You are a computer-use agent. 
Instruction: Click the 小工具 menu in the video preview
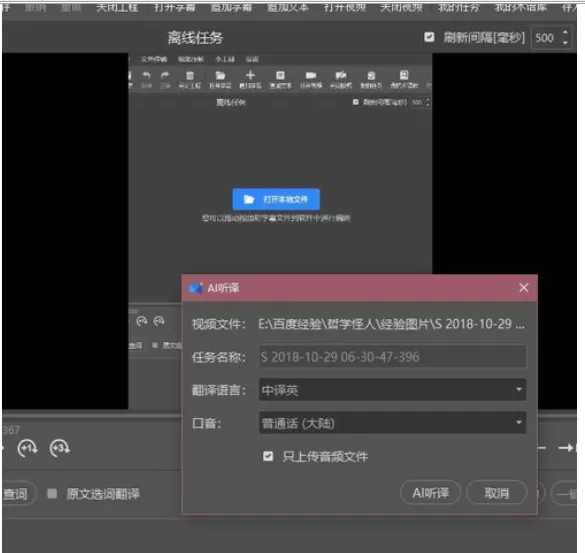pyautogui.click(x=225, y=59)
